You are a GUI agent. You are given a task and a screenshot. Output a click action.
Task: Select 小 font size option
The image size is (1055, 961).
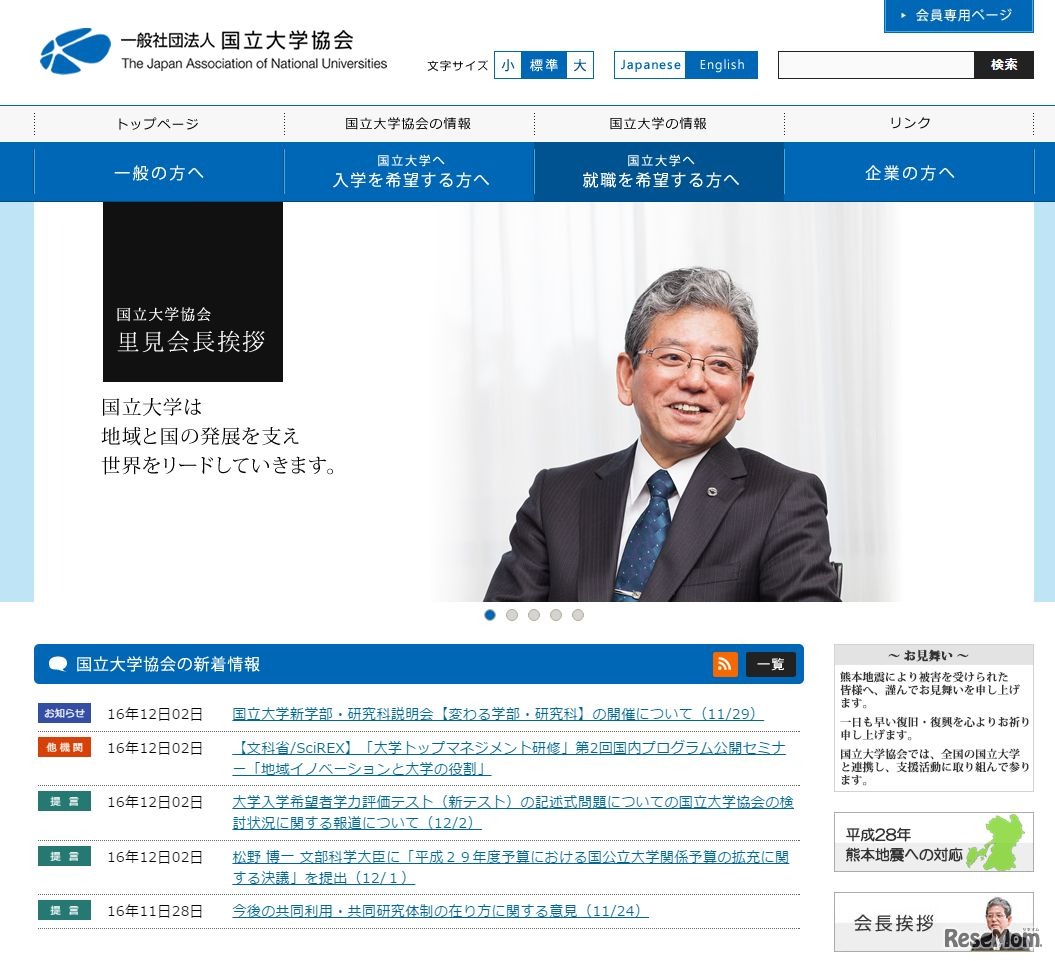coord(508,64)
